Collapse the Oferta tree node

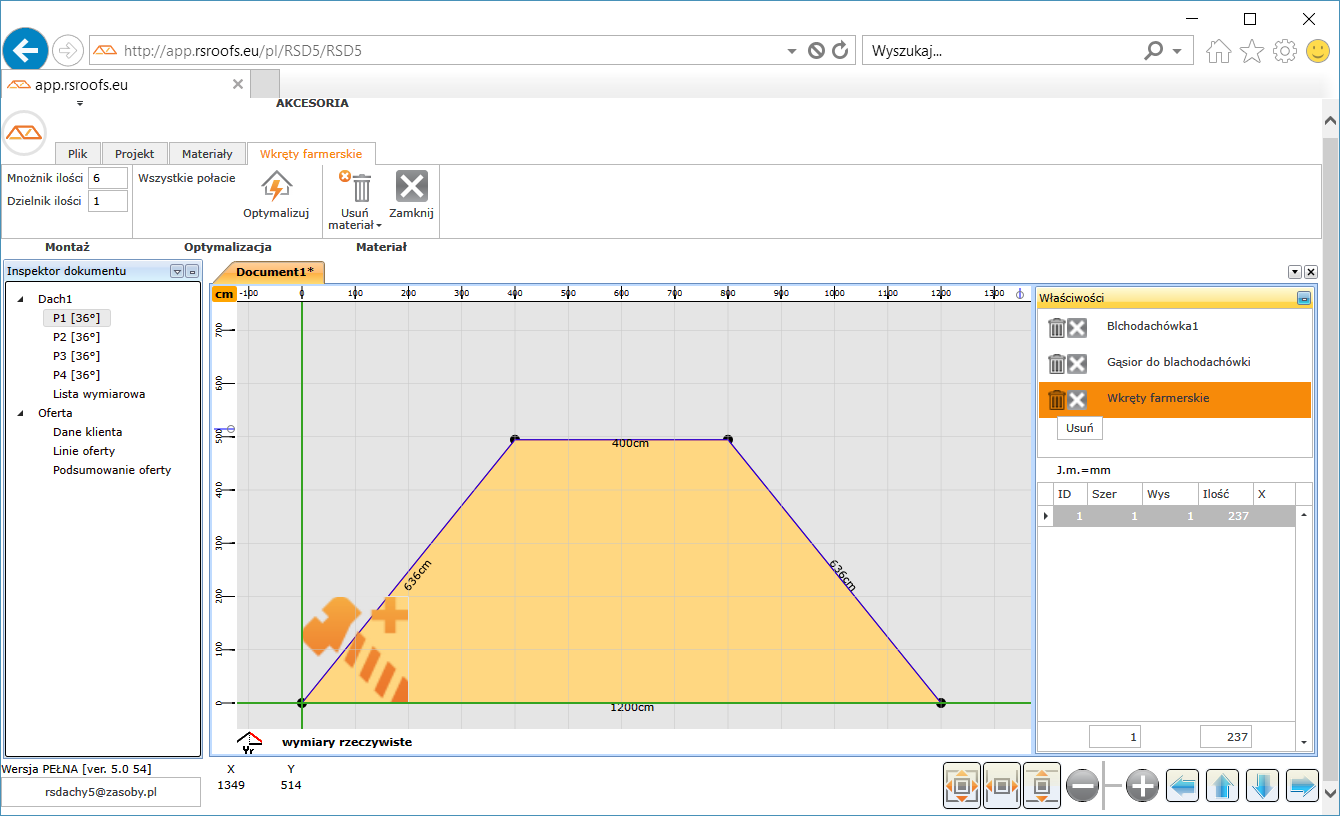coord(22,413)
